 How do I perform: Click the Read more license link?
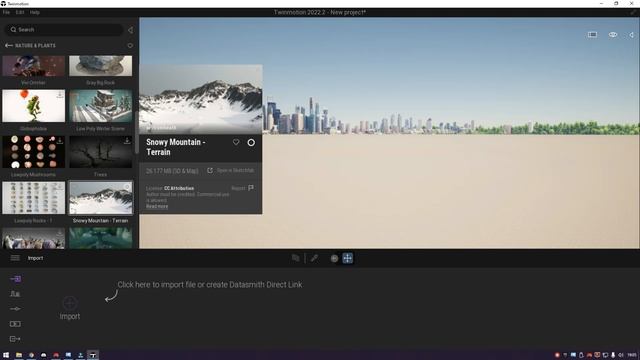[x=157, y=207]
